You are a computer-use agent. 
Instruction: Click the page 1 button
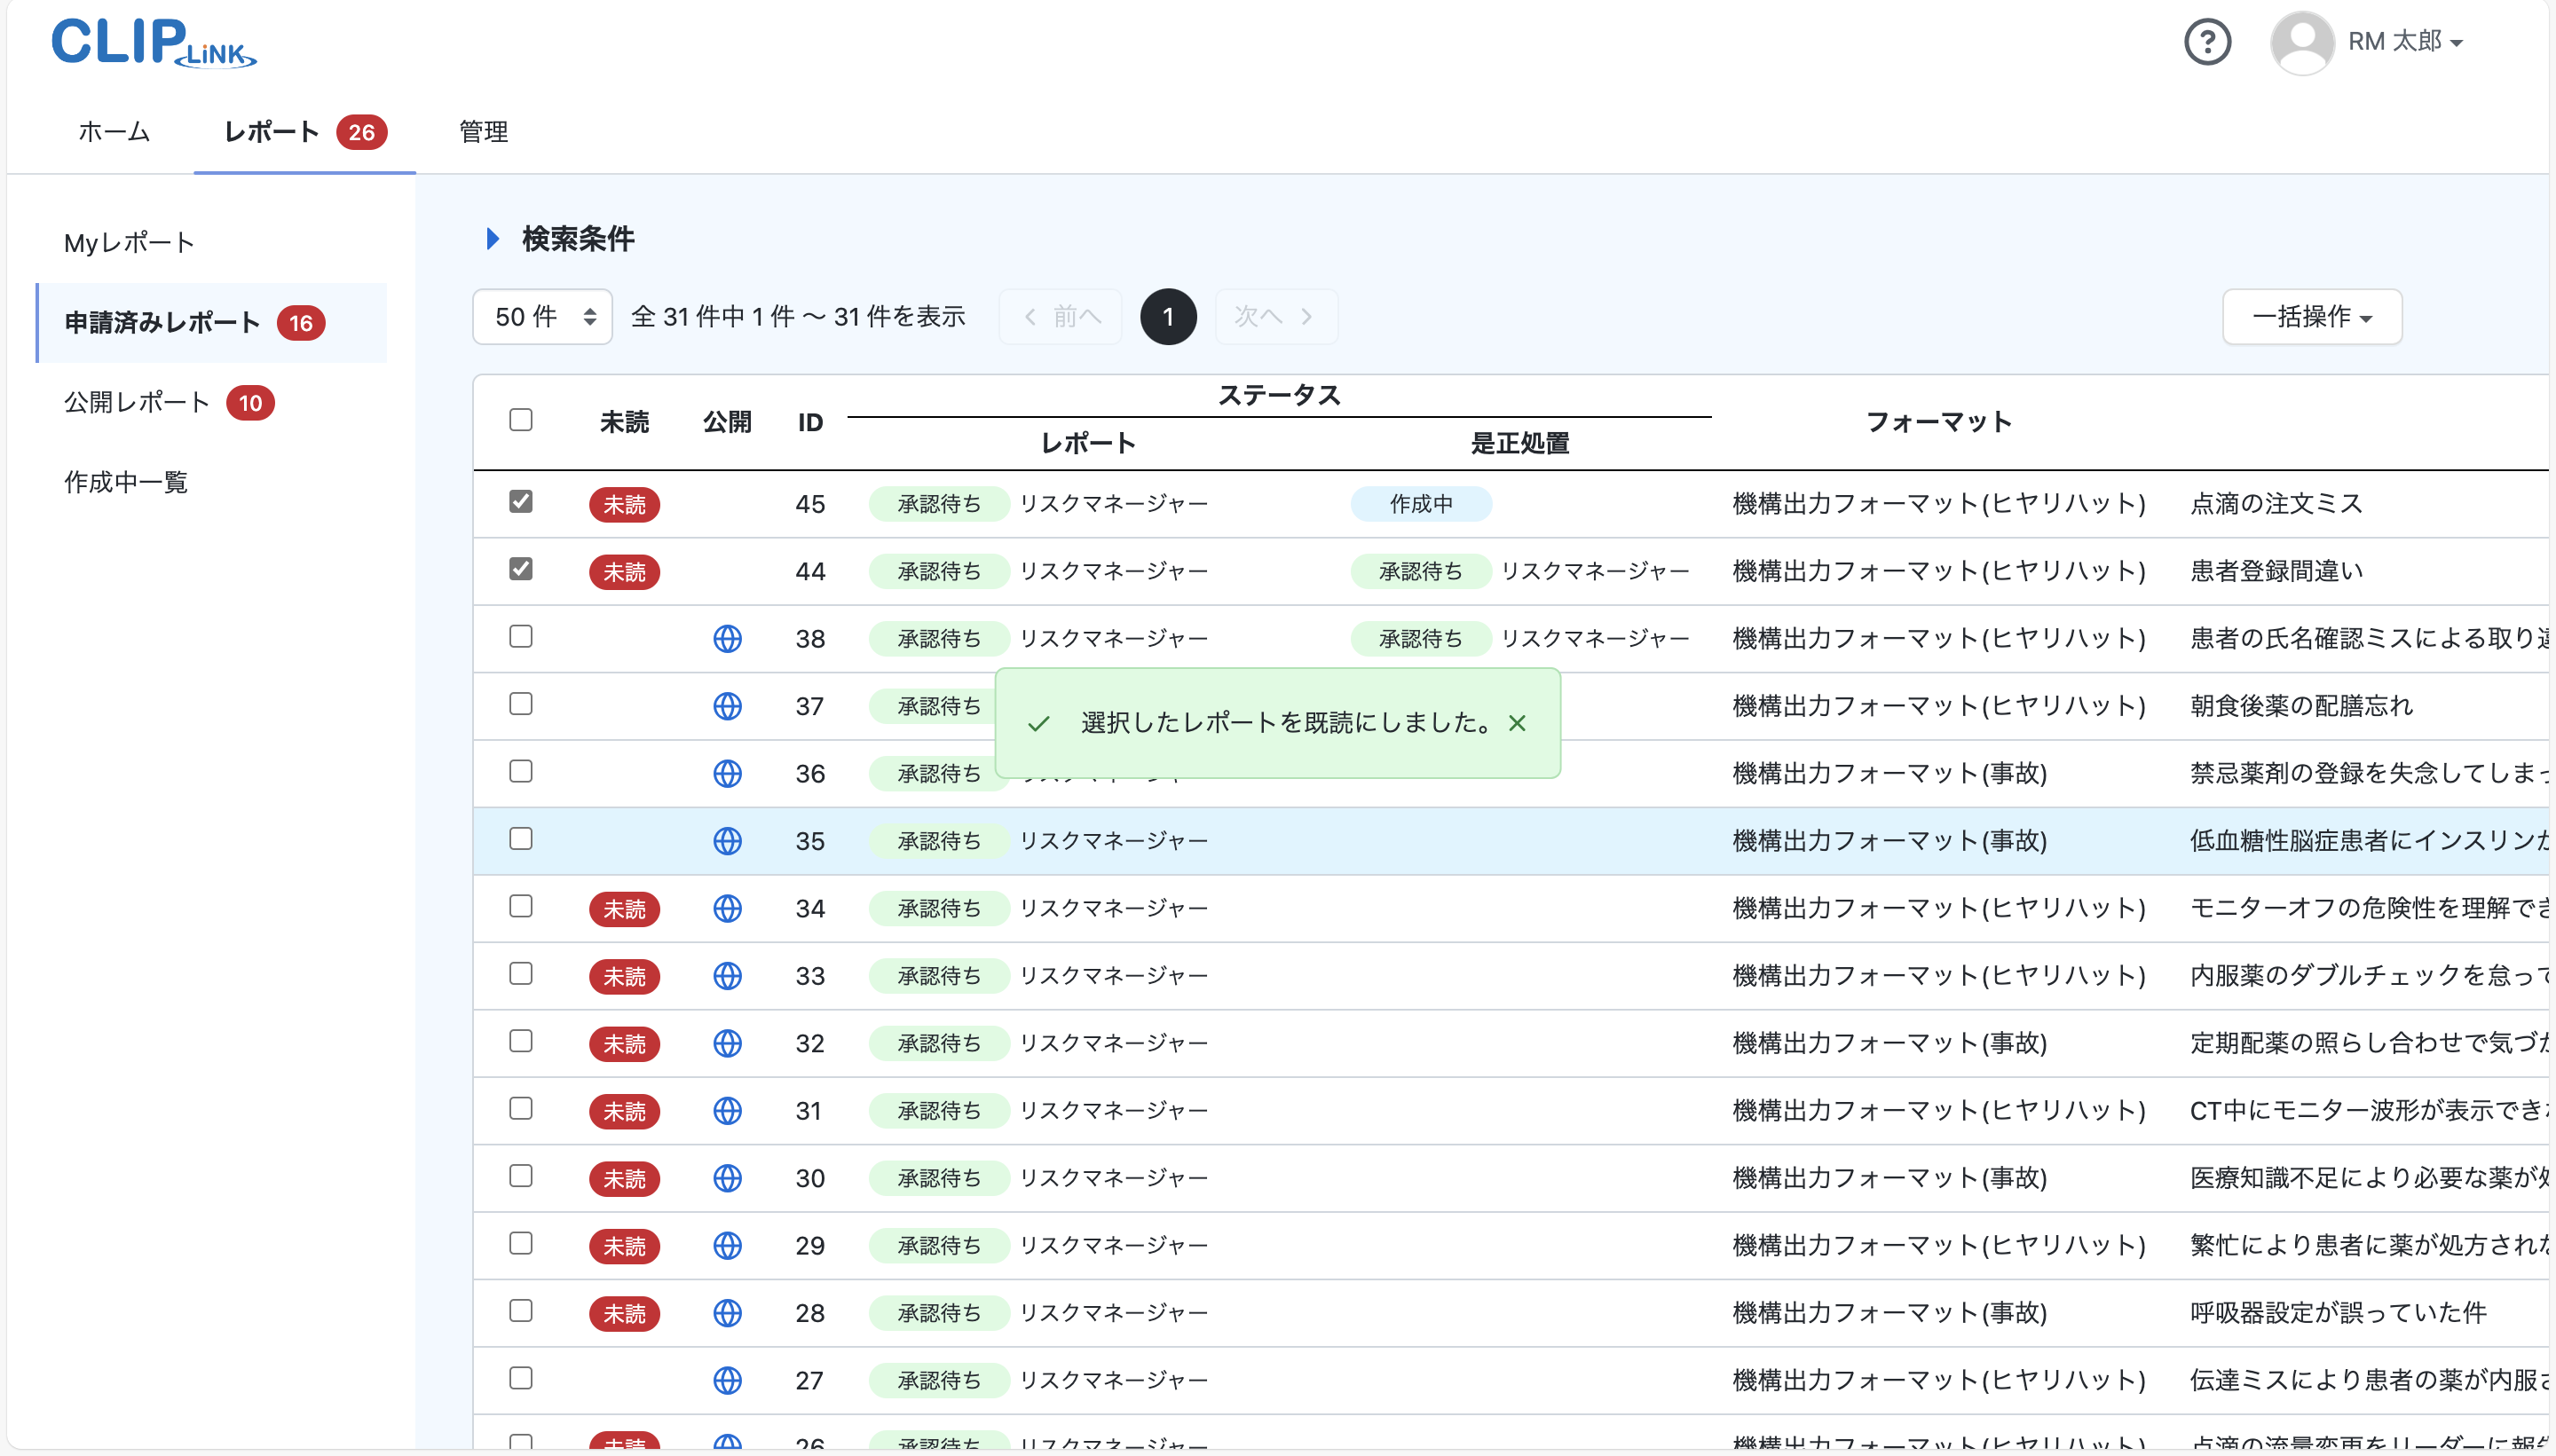click(1168, 316)
